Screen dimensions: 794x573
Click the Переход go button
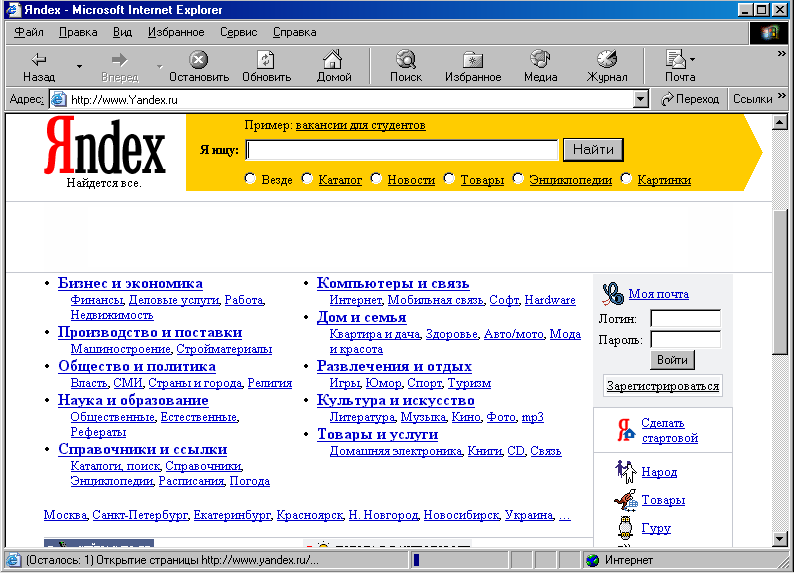[690, 99]
